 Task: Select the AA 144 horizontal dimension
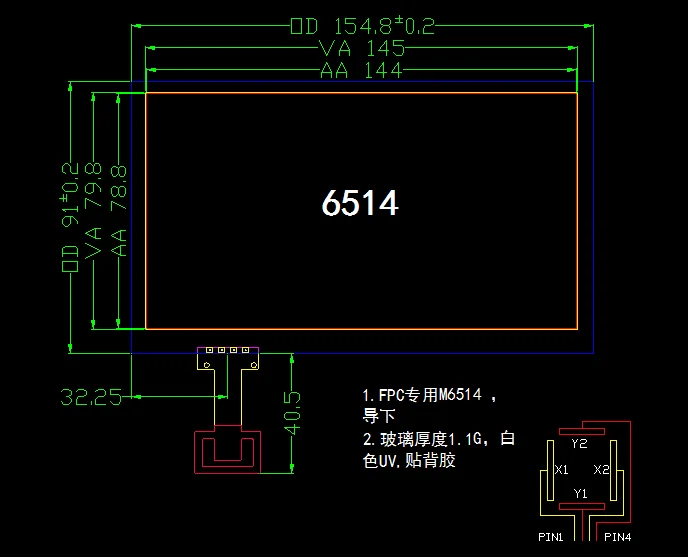coord(361,70)
